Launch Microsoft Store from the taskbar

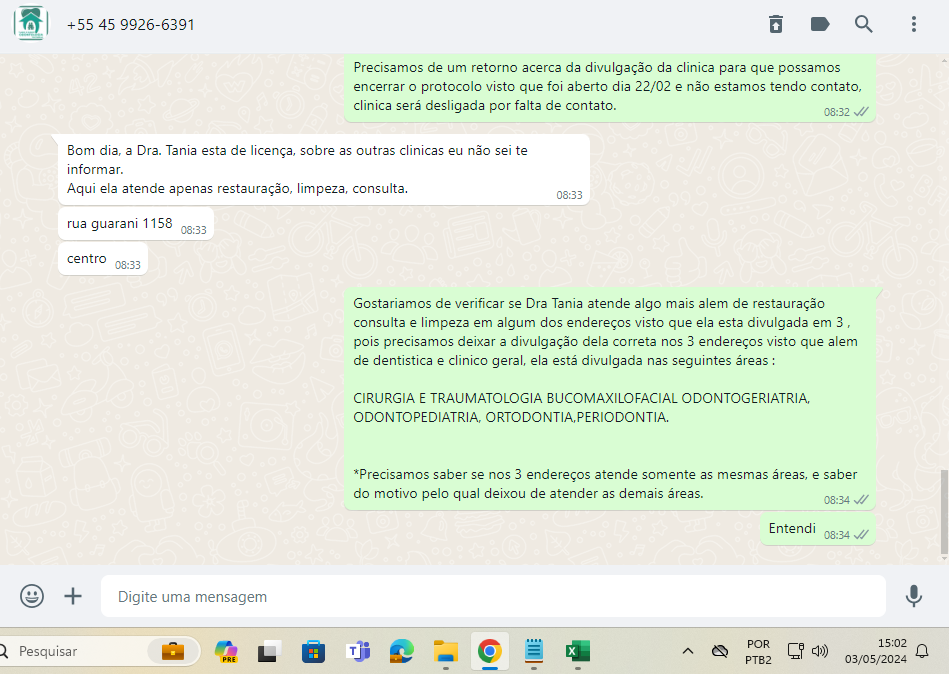click(314, 651)
